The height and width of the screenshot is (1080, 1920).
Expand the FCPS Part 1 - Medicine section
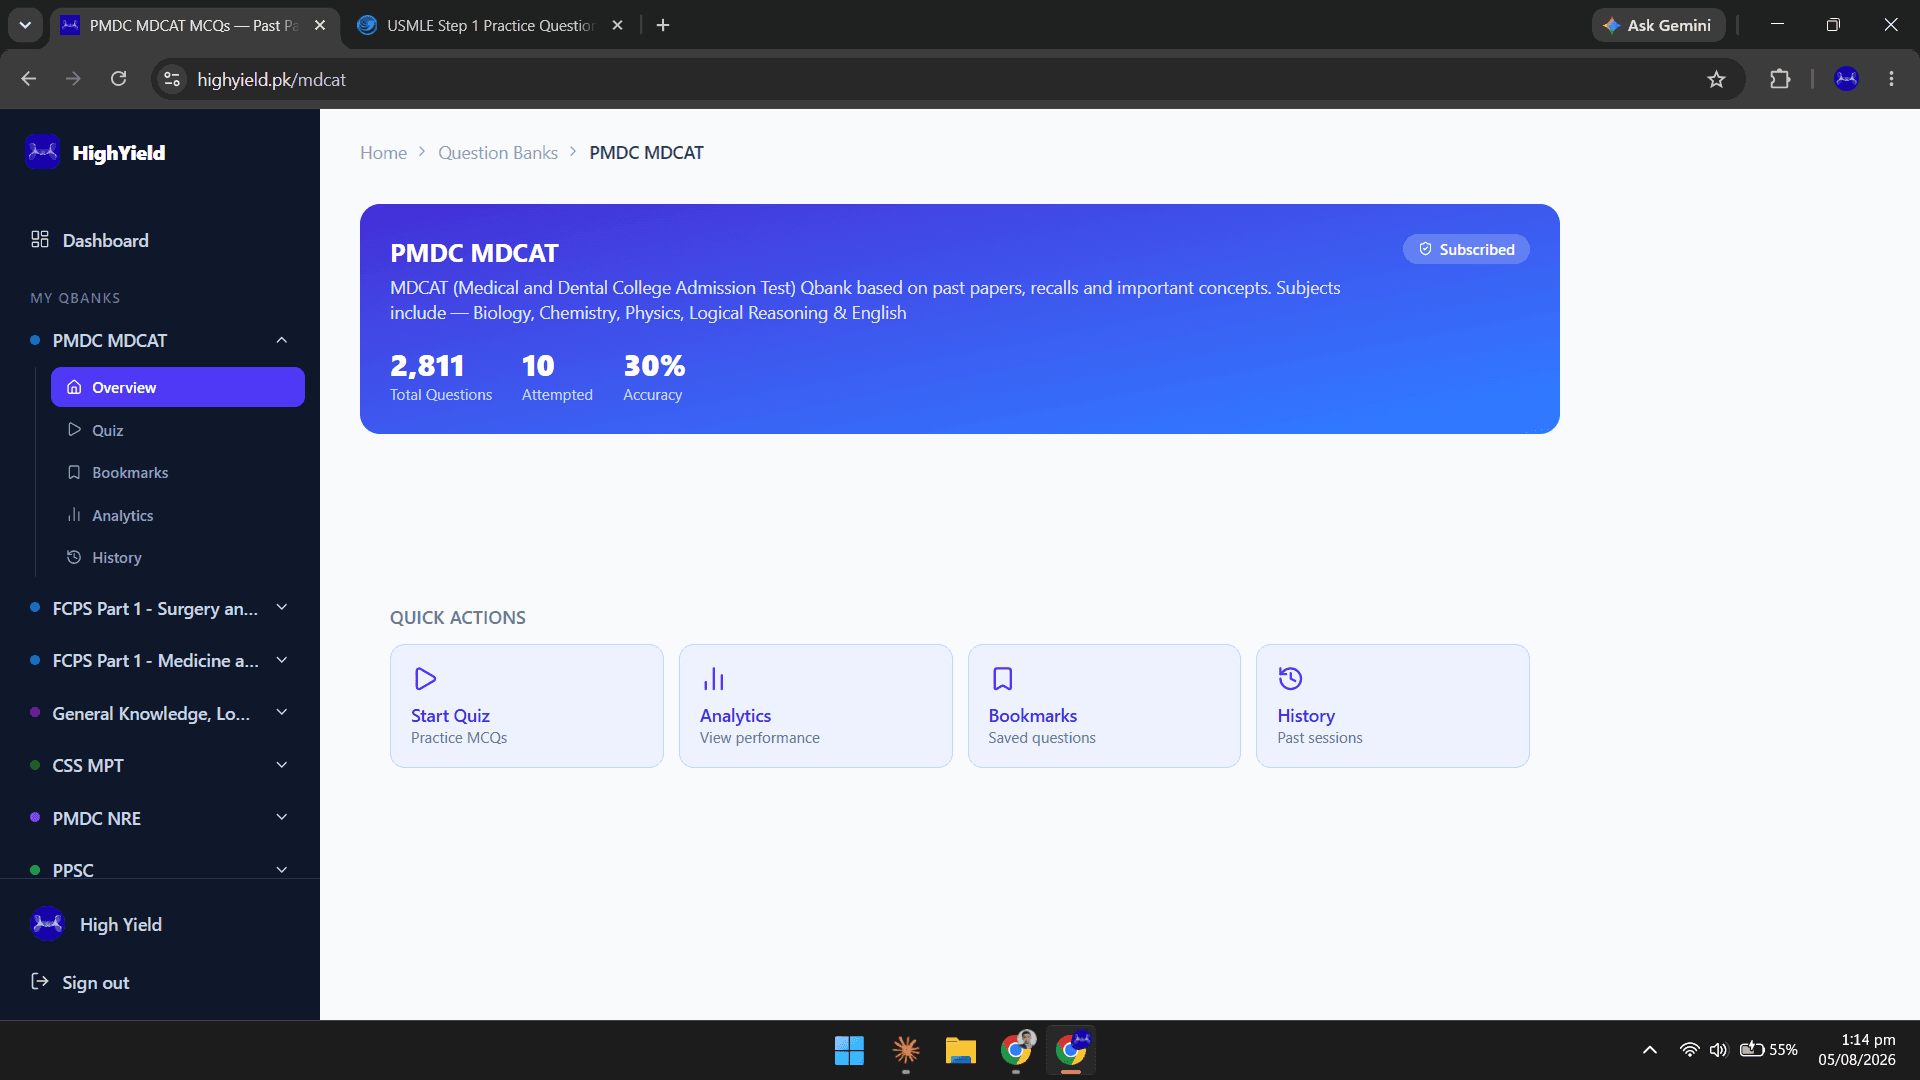[282, 660]
